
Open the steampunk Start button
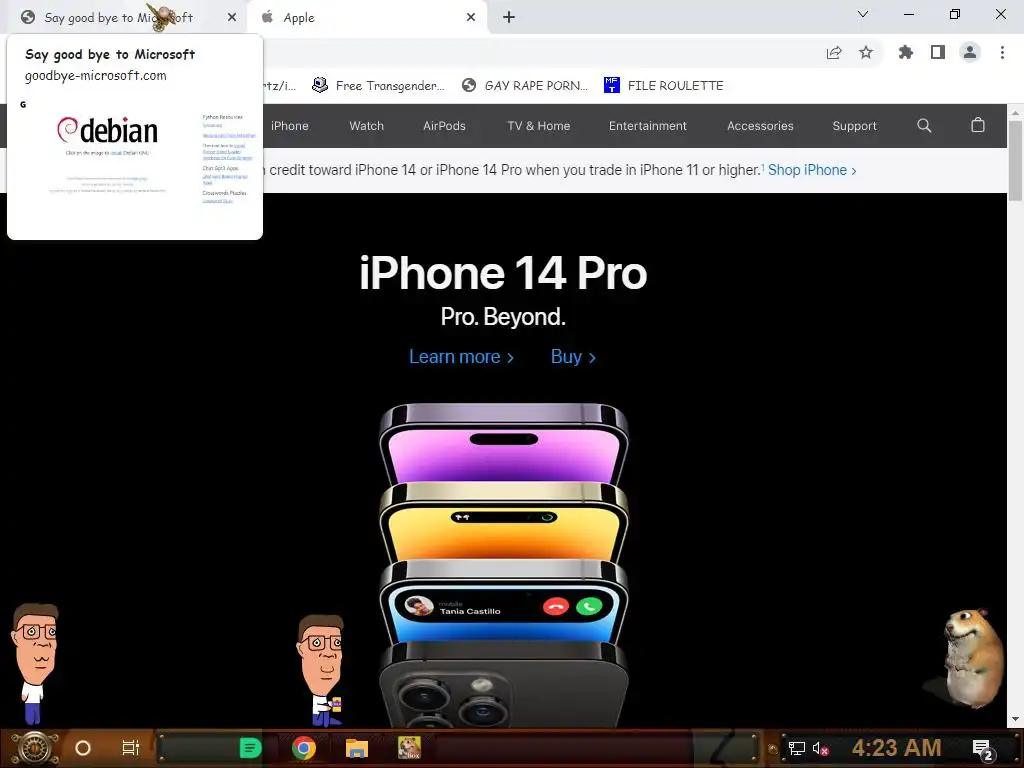pyautogui.click(x=34, y=748)
